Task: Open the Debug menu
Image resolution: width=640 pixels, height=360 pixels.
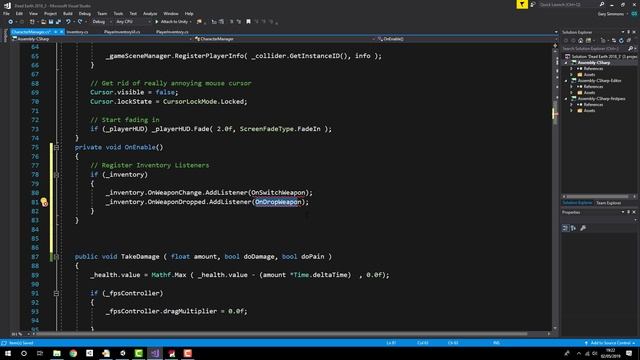Action: point(84,13)
